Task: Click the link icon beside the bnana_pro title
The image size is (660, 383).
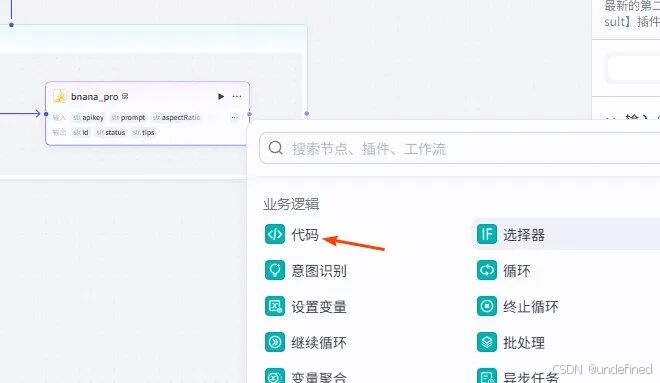Action: click(125, 96)
